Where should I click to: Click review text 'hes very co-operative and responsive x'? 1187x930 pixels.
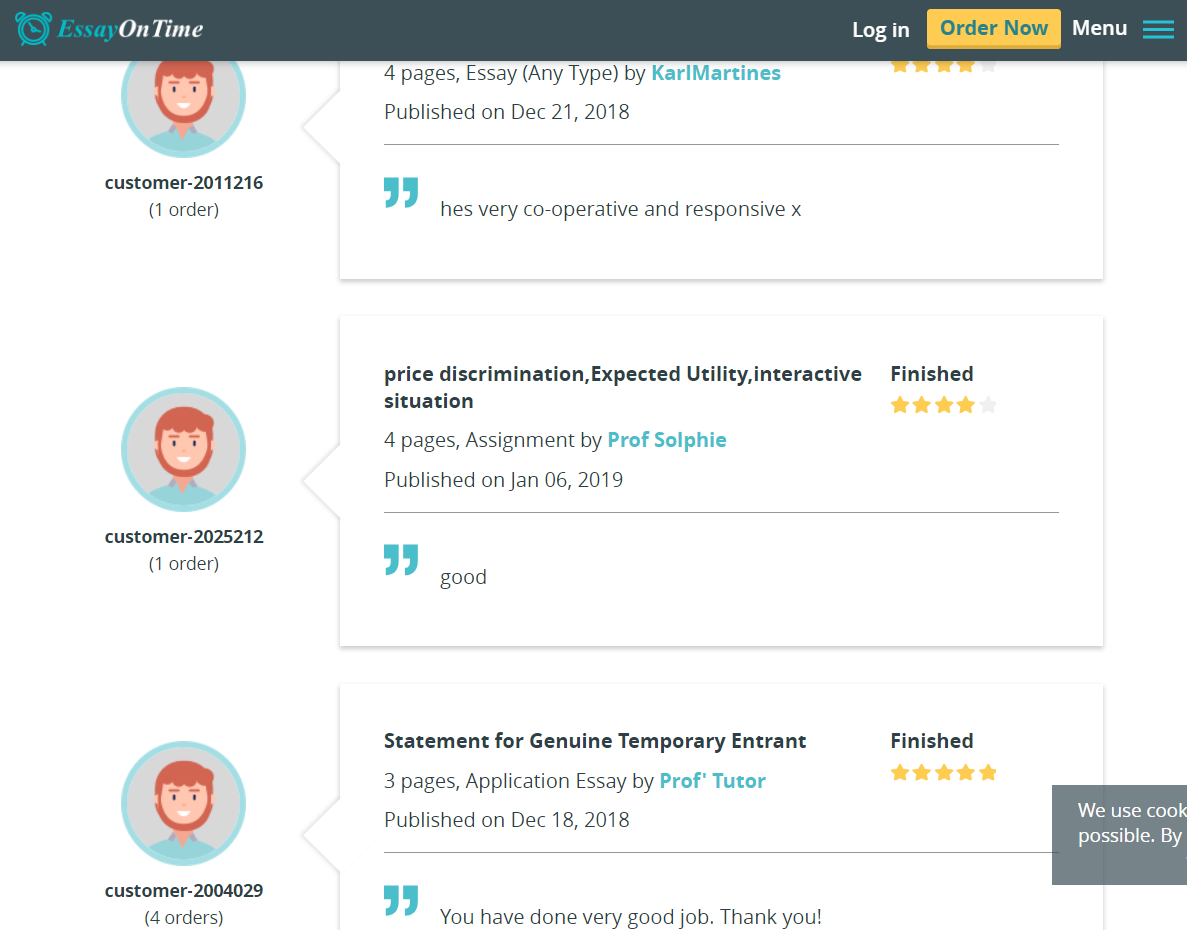pyautogui.click(x=621, y=209)
